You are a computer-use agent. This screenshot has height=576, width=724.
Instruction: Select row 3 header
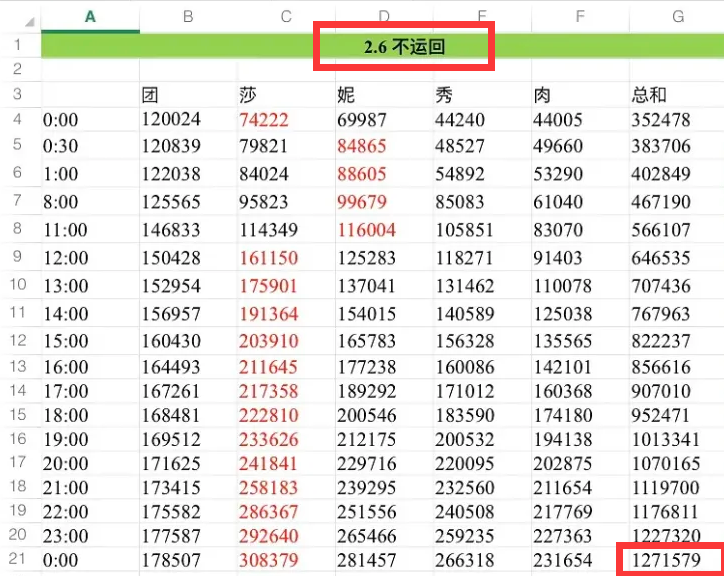click(x=18, y=94)
